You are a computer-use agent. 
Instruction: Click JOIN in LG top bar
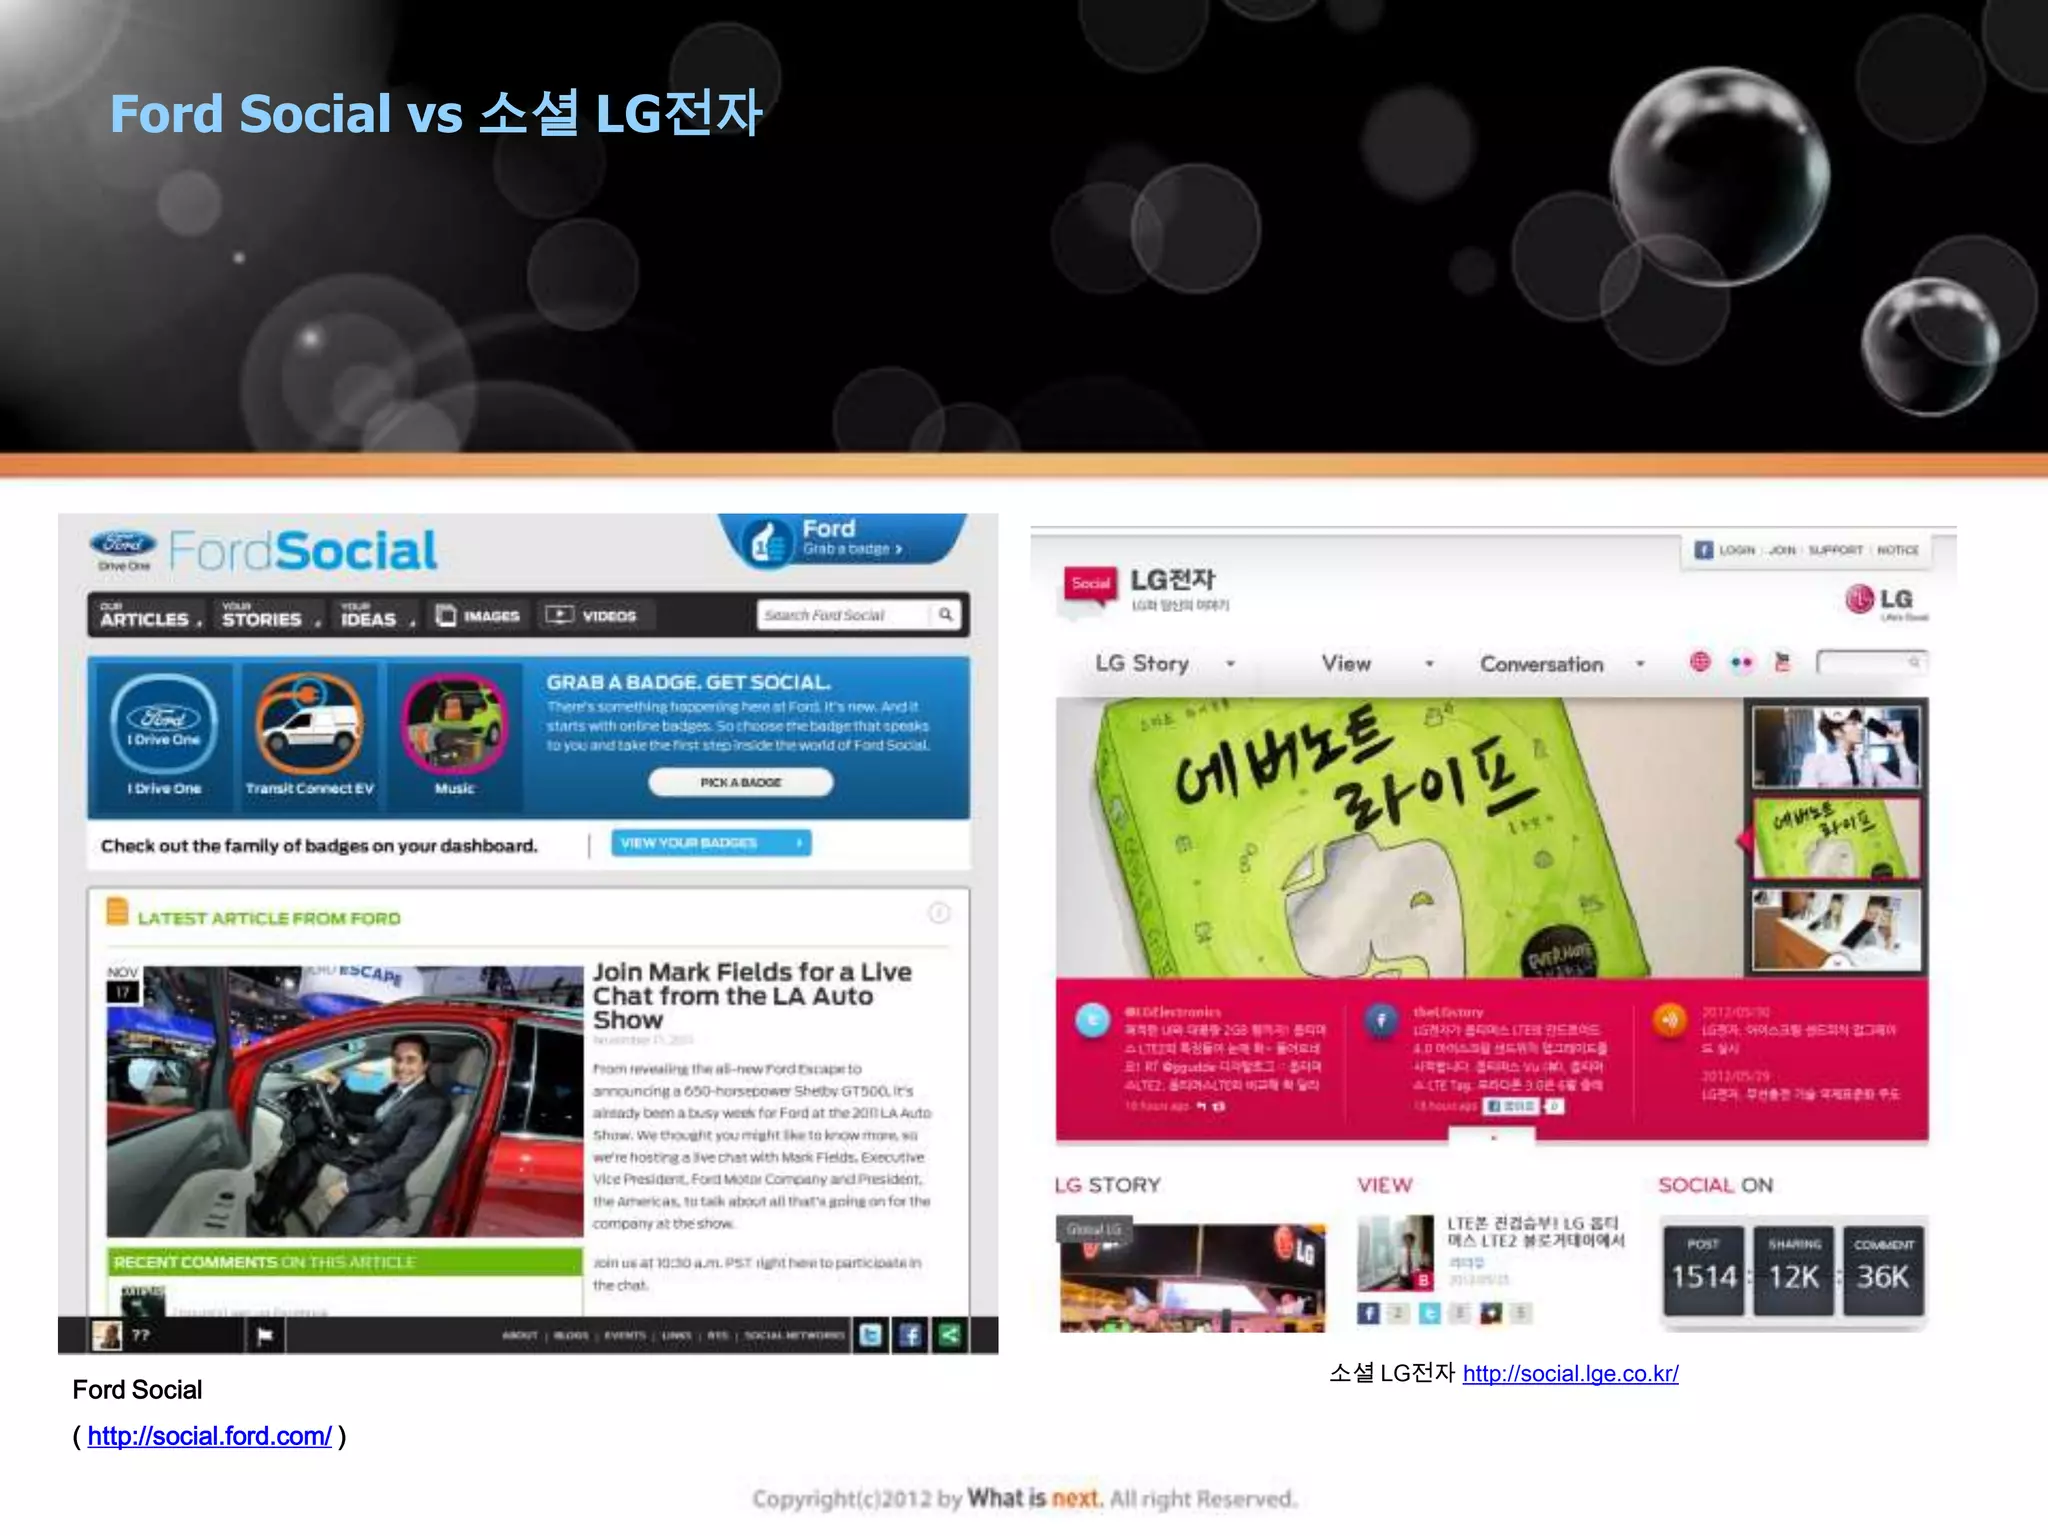1782,550
